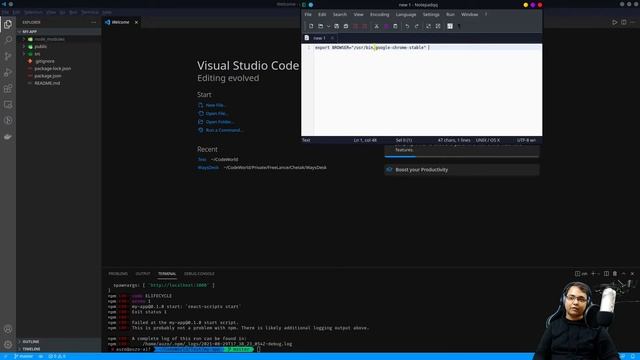This screenshot has width=640, height=360.
Task: Switch to the DEBUG CONSOLE panel tab
Action: [x=199, y=273]
